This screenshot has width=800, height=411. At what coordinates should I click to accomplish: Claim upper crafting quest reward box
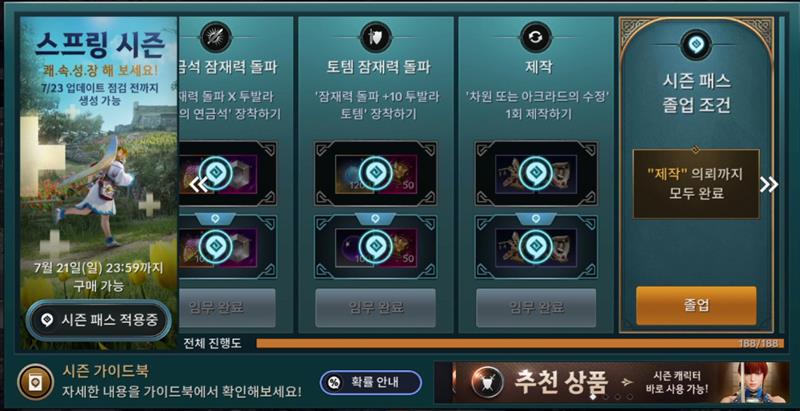tap(536, 173)
